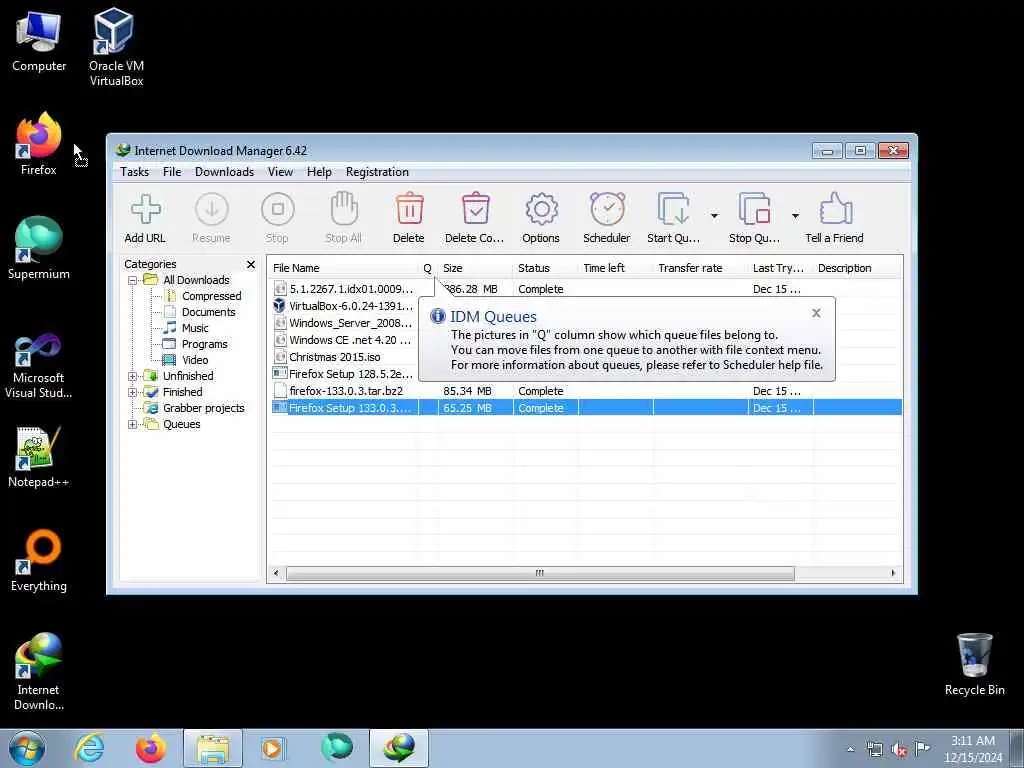
Task: Sort by the Status column header
Action: point(545,268)
